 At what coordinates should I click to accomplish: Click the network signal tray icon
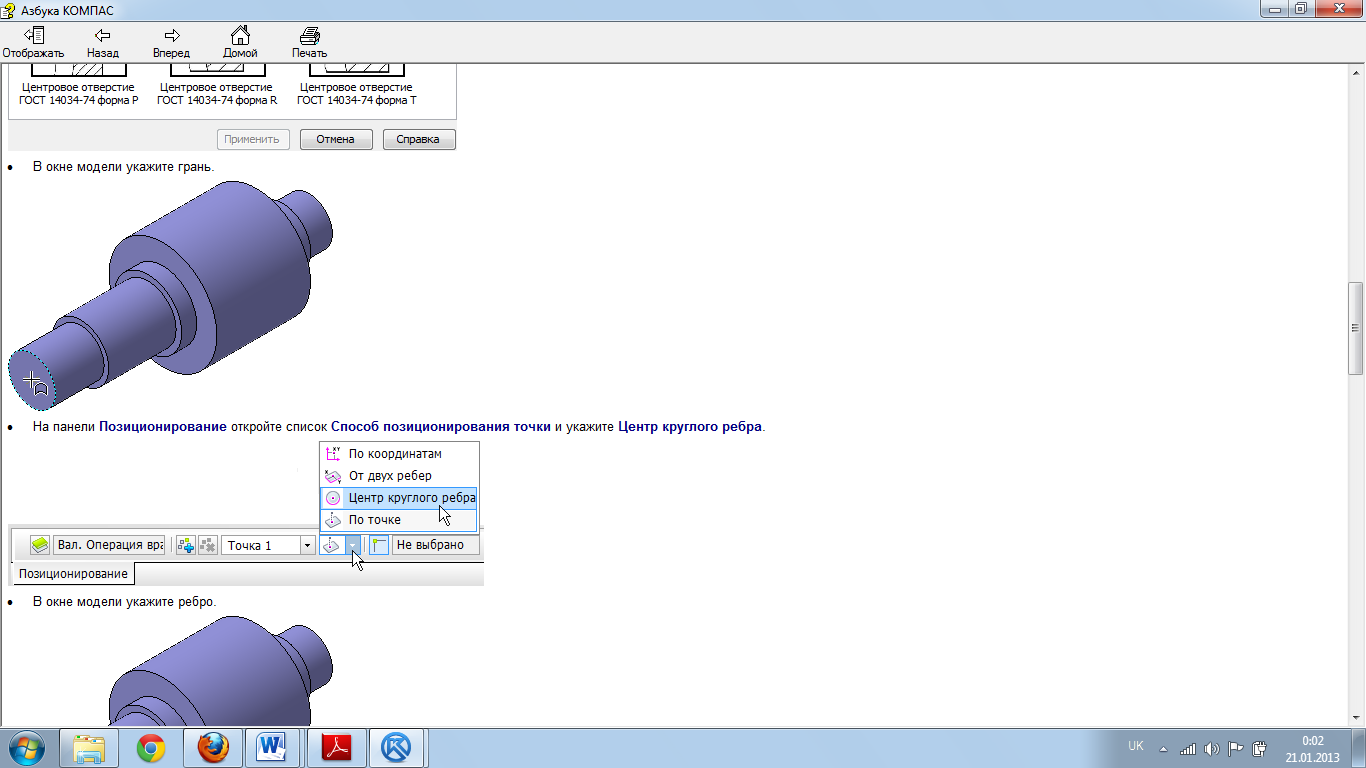1188,748
